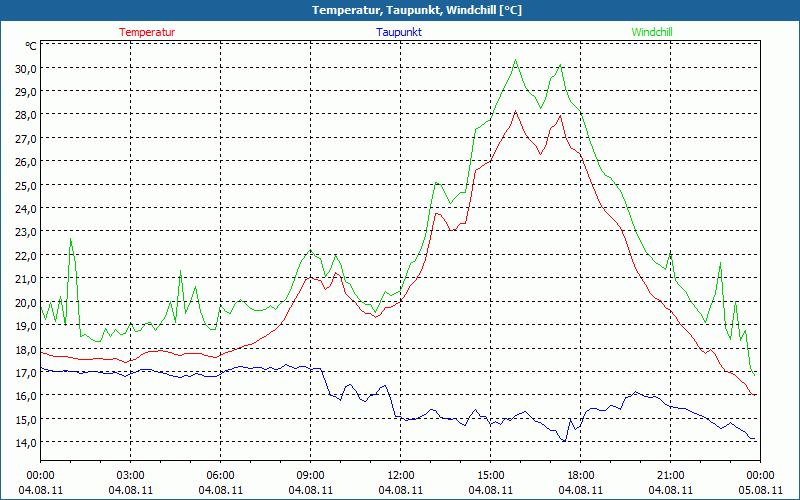Click the '15:00' time axis label
This screenshot has width=800, height=500.
[490, 476]
